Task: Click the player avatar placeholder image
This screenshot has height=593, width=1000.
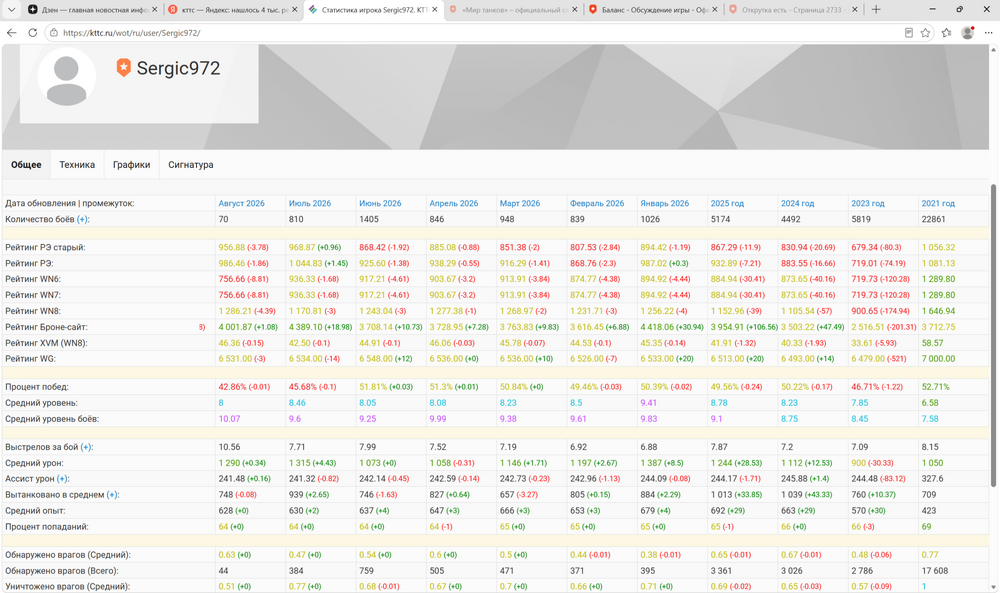Action: [x=66, y=77]
